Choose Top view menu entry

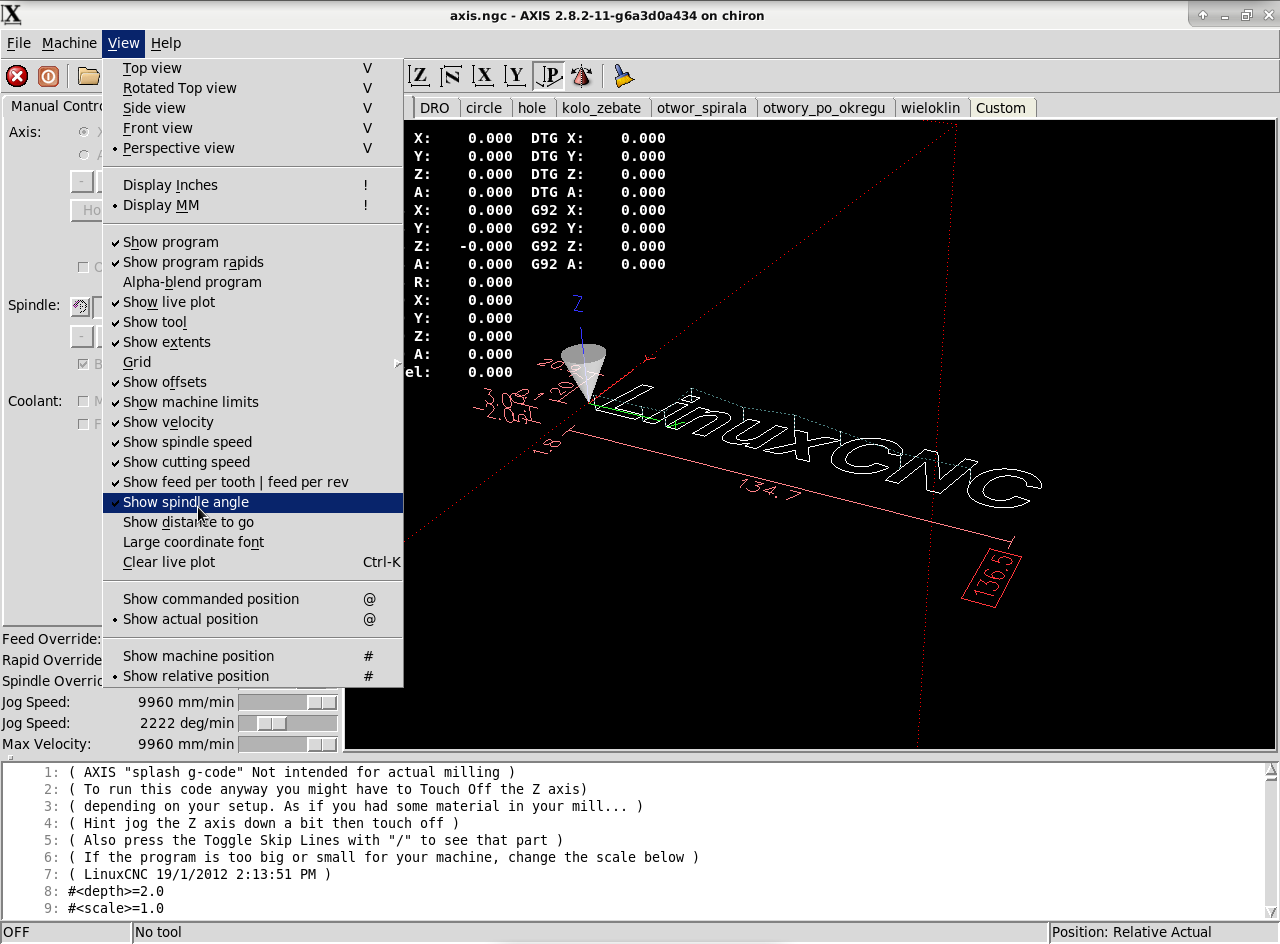point(253,68)
